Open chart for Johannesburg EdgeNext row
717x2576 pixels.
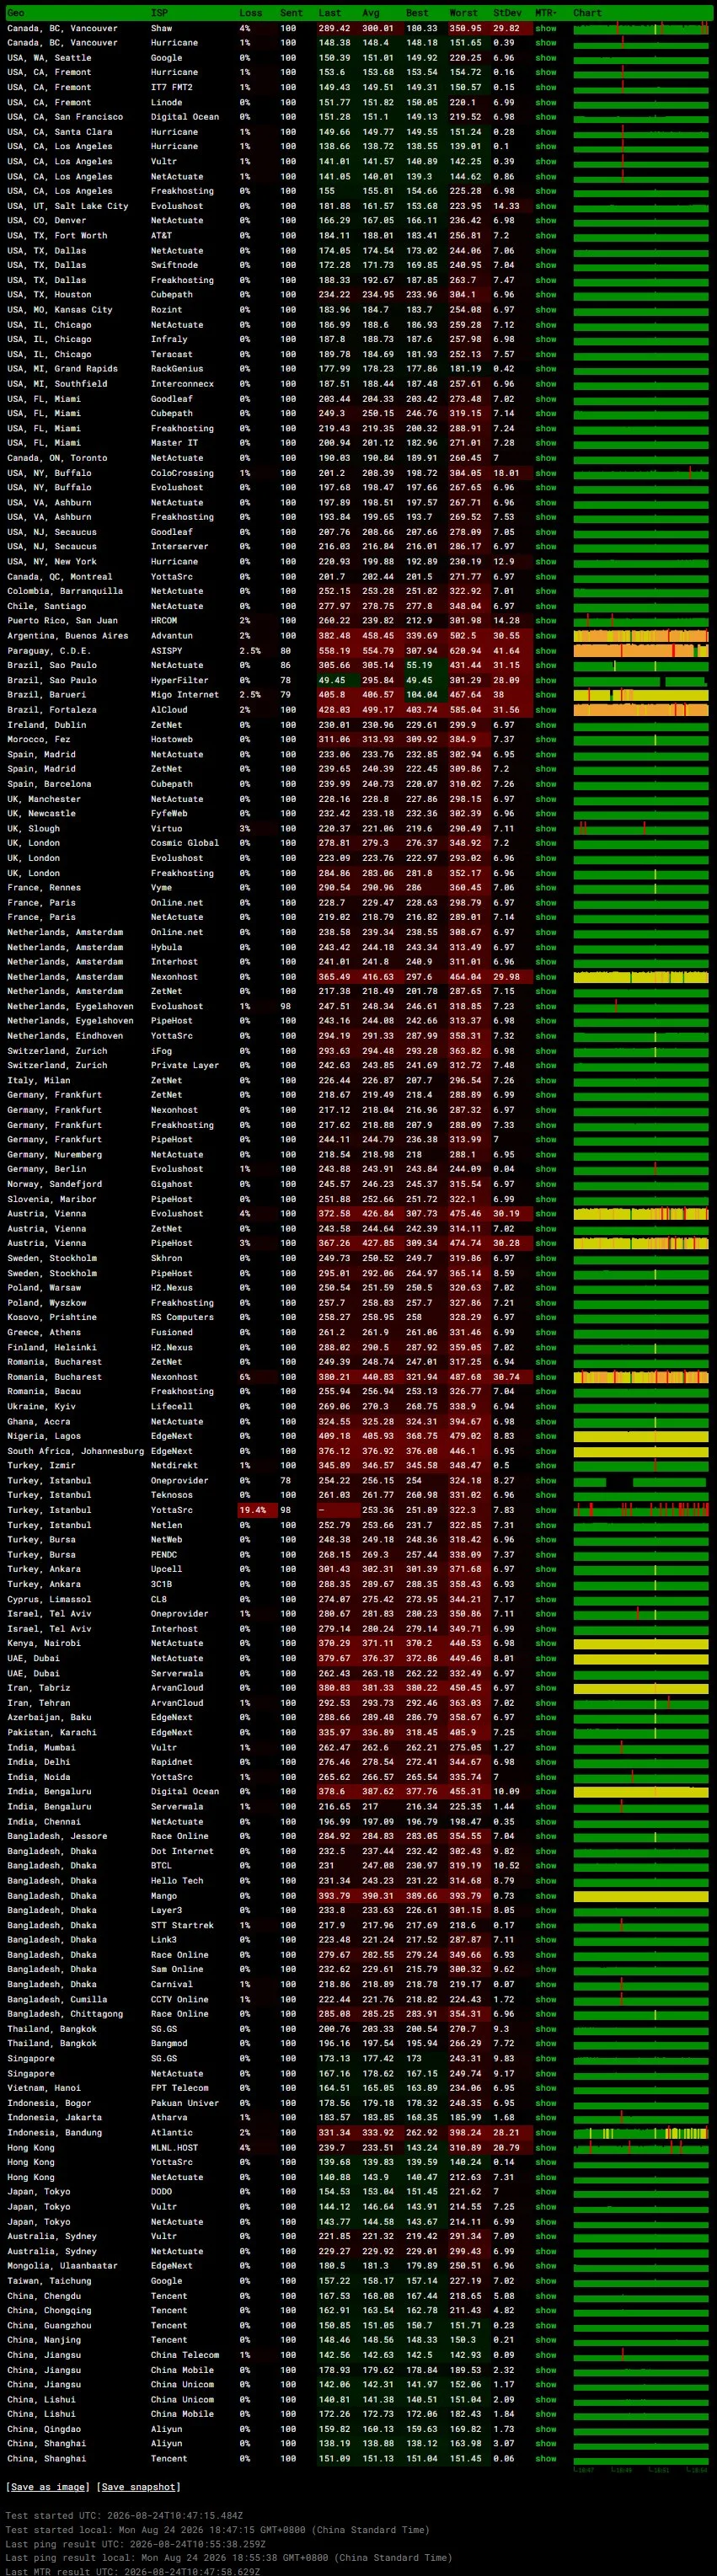click(x=641, y=1451)
